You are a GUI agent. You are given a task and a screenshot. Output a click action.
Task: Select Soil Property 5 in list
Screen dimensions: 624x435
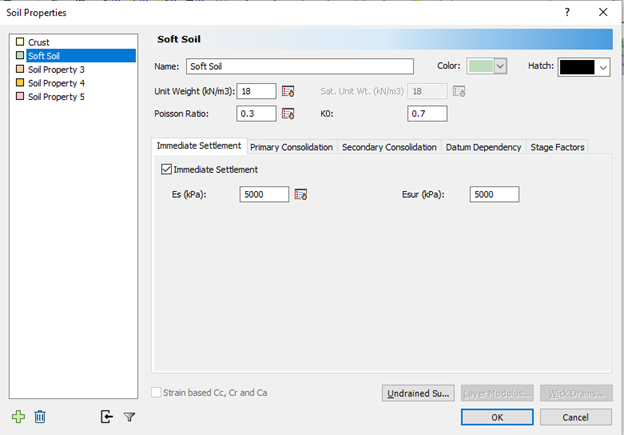56,97
